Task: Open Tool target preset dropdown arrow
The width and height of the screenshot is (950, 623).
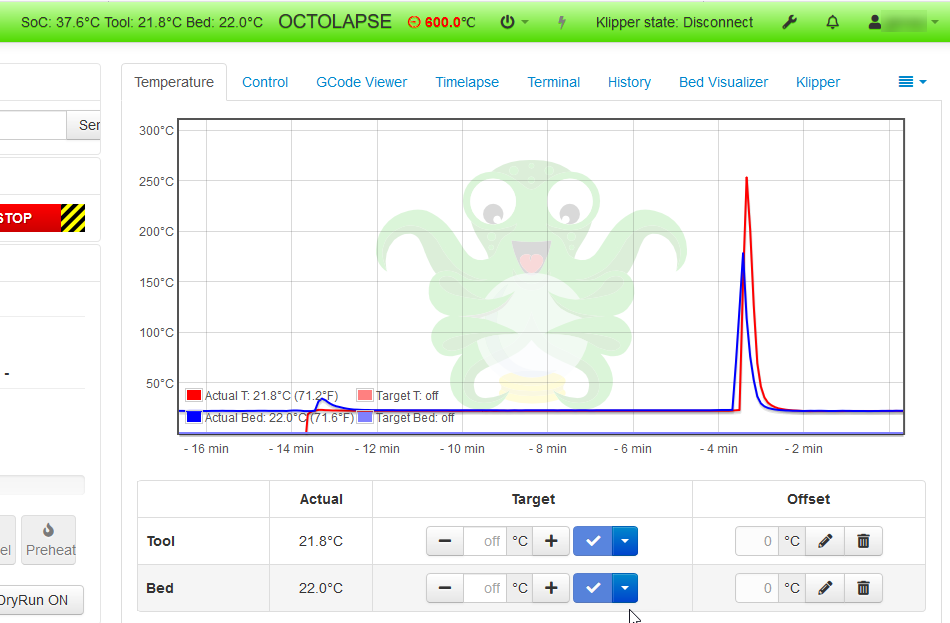Action: click(625, 541)
